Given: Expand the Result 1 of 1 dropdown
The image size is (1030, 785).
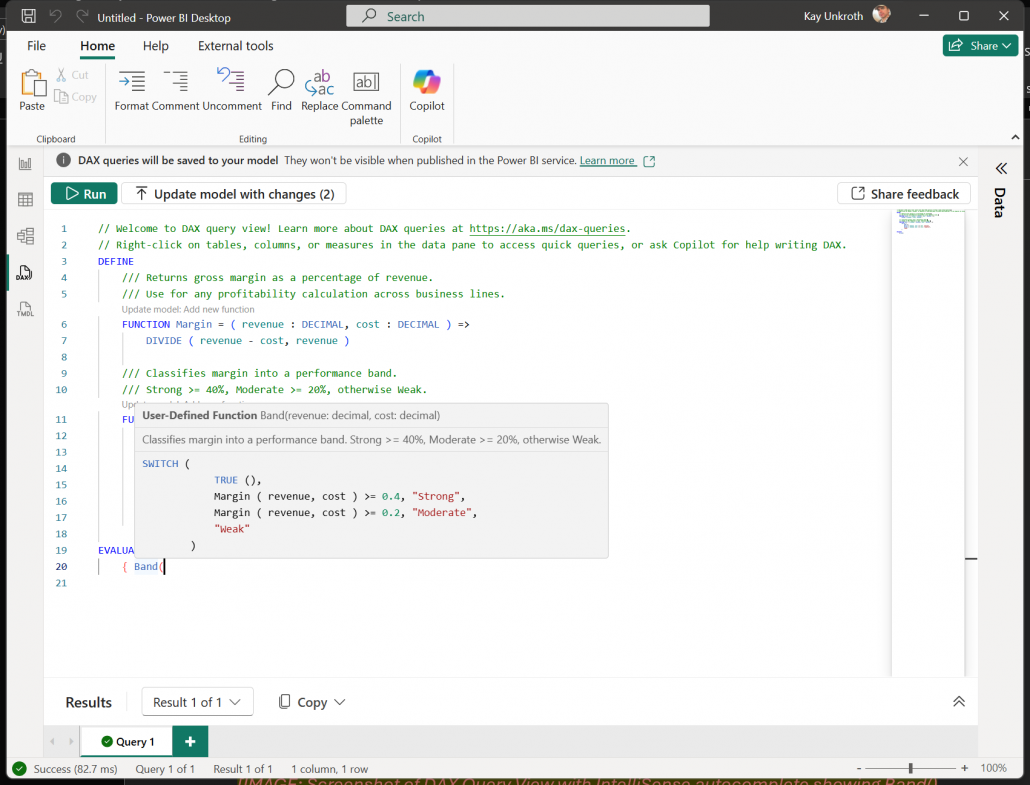Looking at the screenshot, I should pos(197,702).
